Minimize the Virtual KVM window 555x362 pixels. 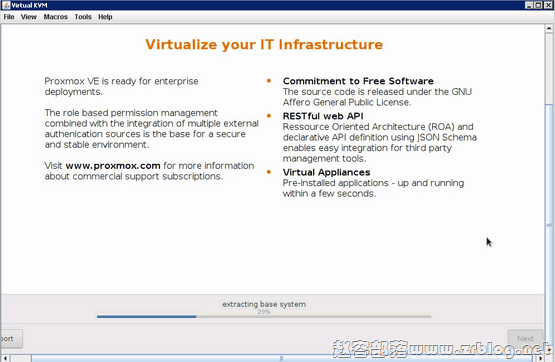click(x=529, y=5)
